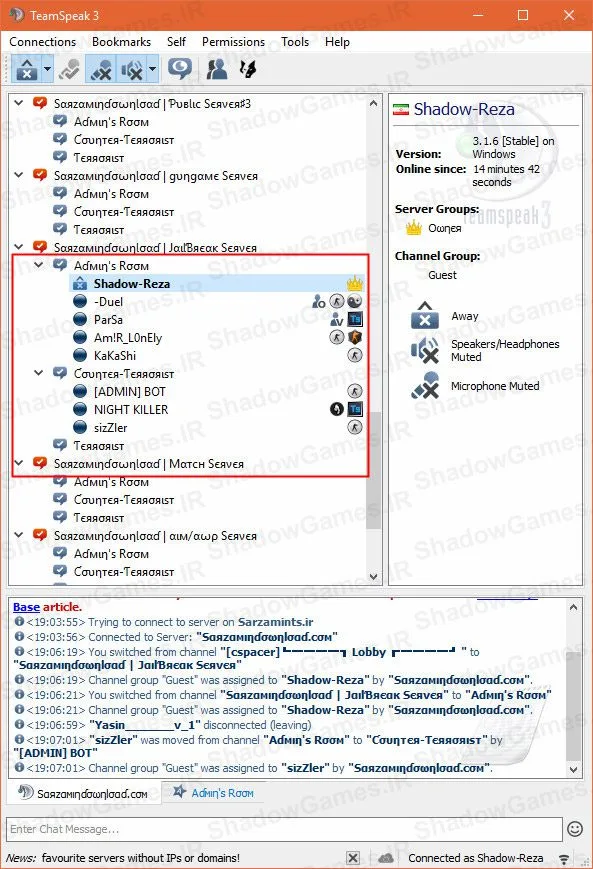The image size is (593, 869).
Task: Click the connection status icon in the status bar
Action: pyautogui.click(x=564, y=858)
